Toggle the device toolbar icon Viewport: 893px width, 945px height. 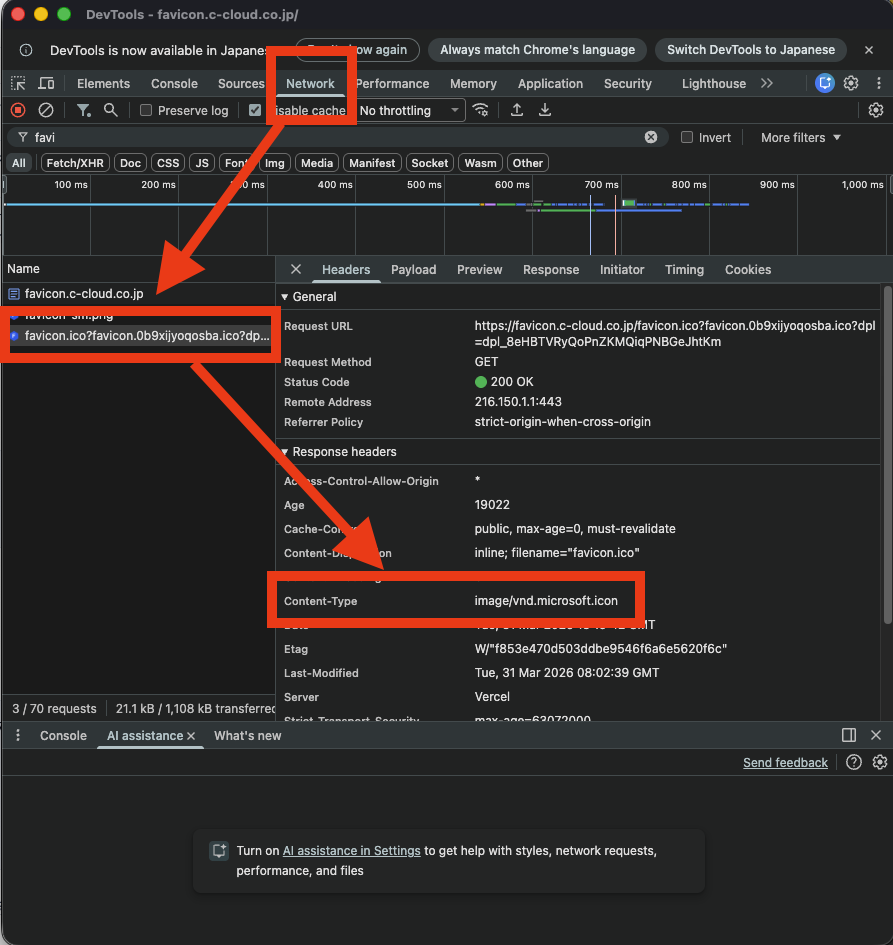[46, 84]
